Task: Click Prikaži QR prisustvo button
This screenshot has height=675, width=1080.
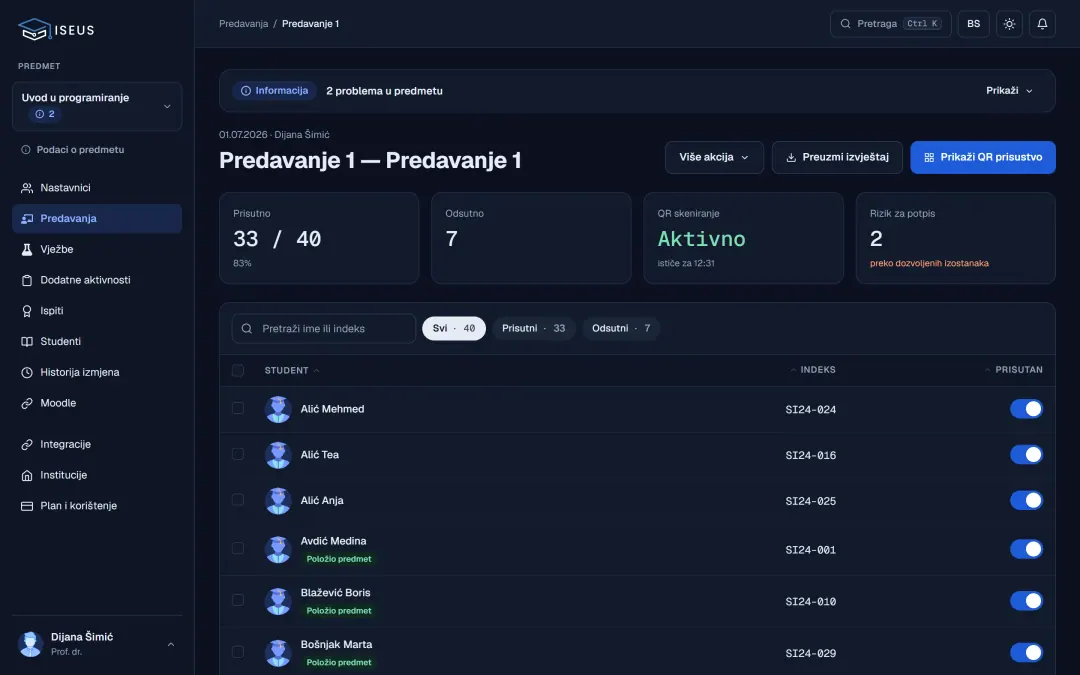Action: (x=983, y=158)
